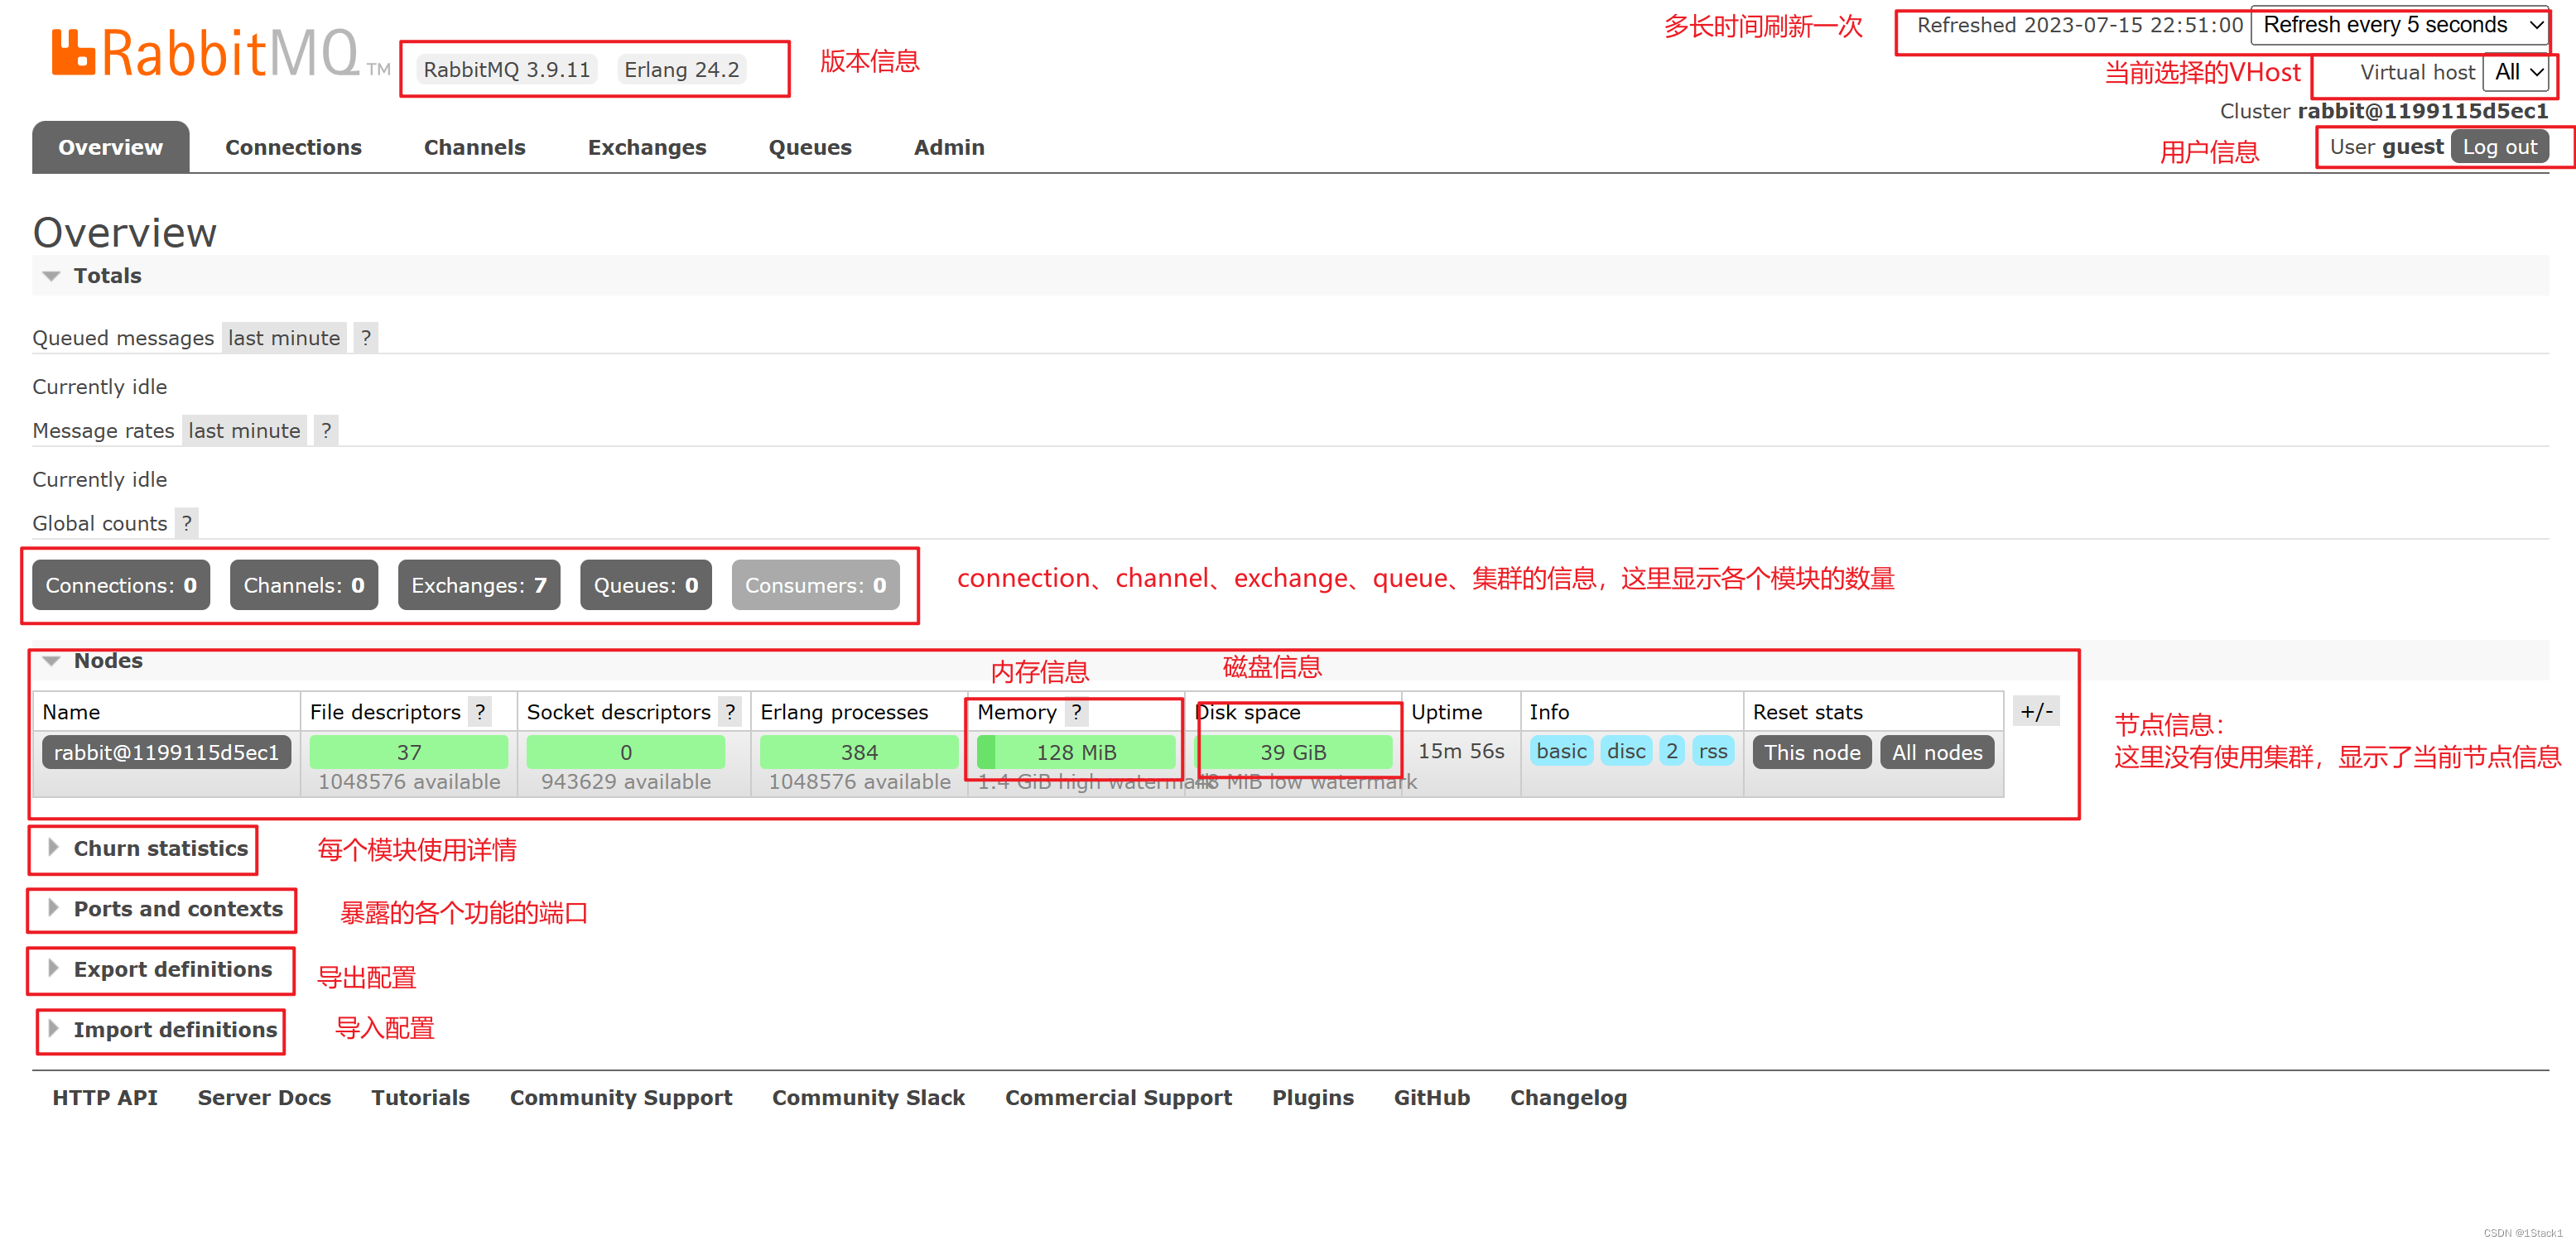Reset stats for All nodes

[x=1936, y=753]
